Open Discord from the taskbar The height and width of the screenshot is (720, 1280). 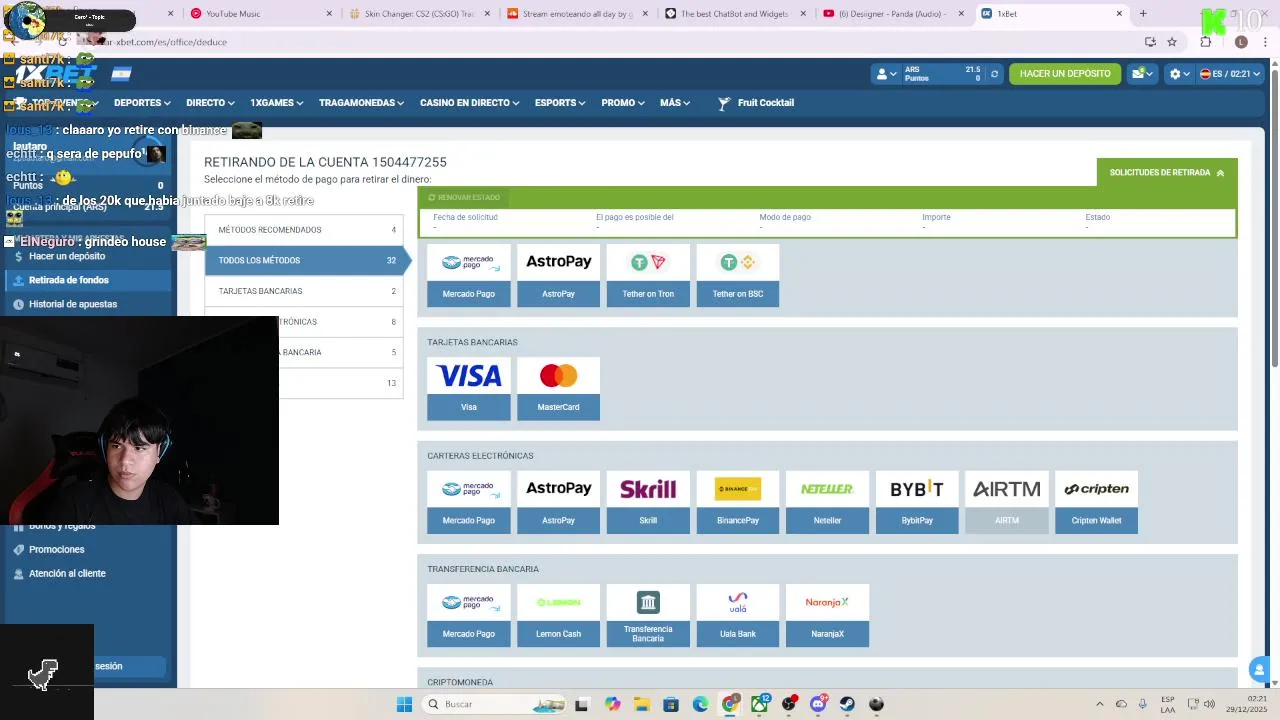(x=818, y=704)
